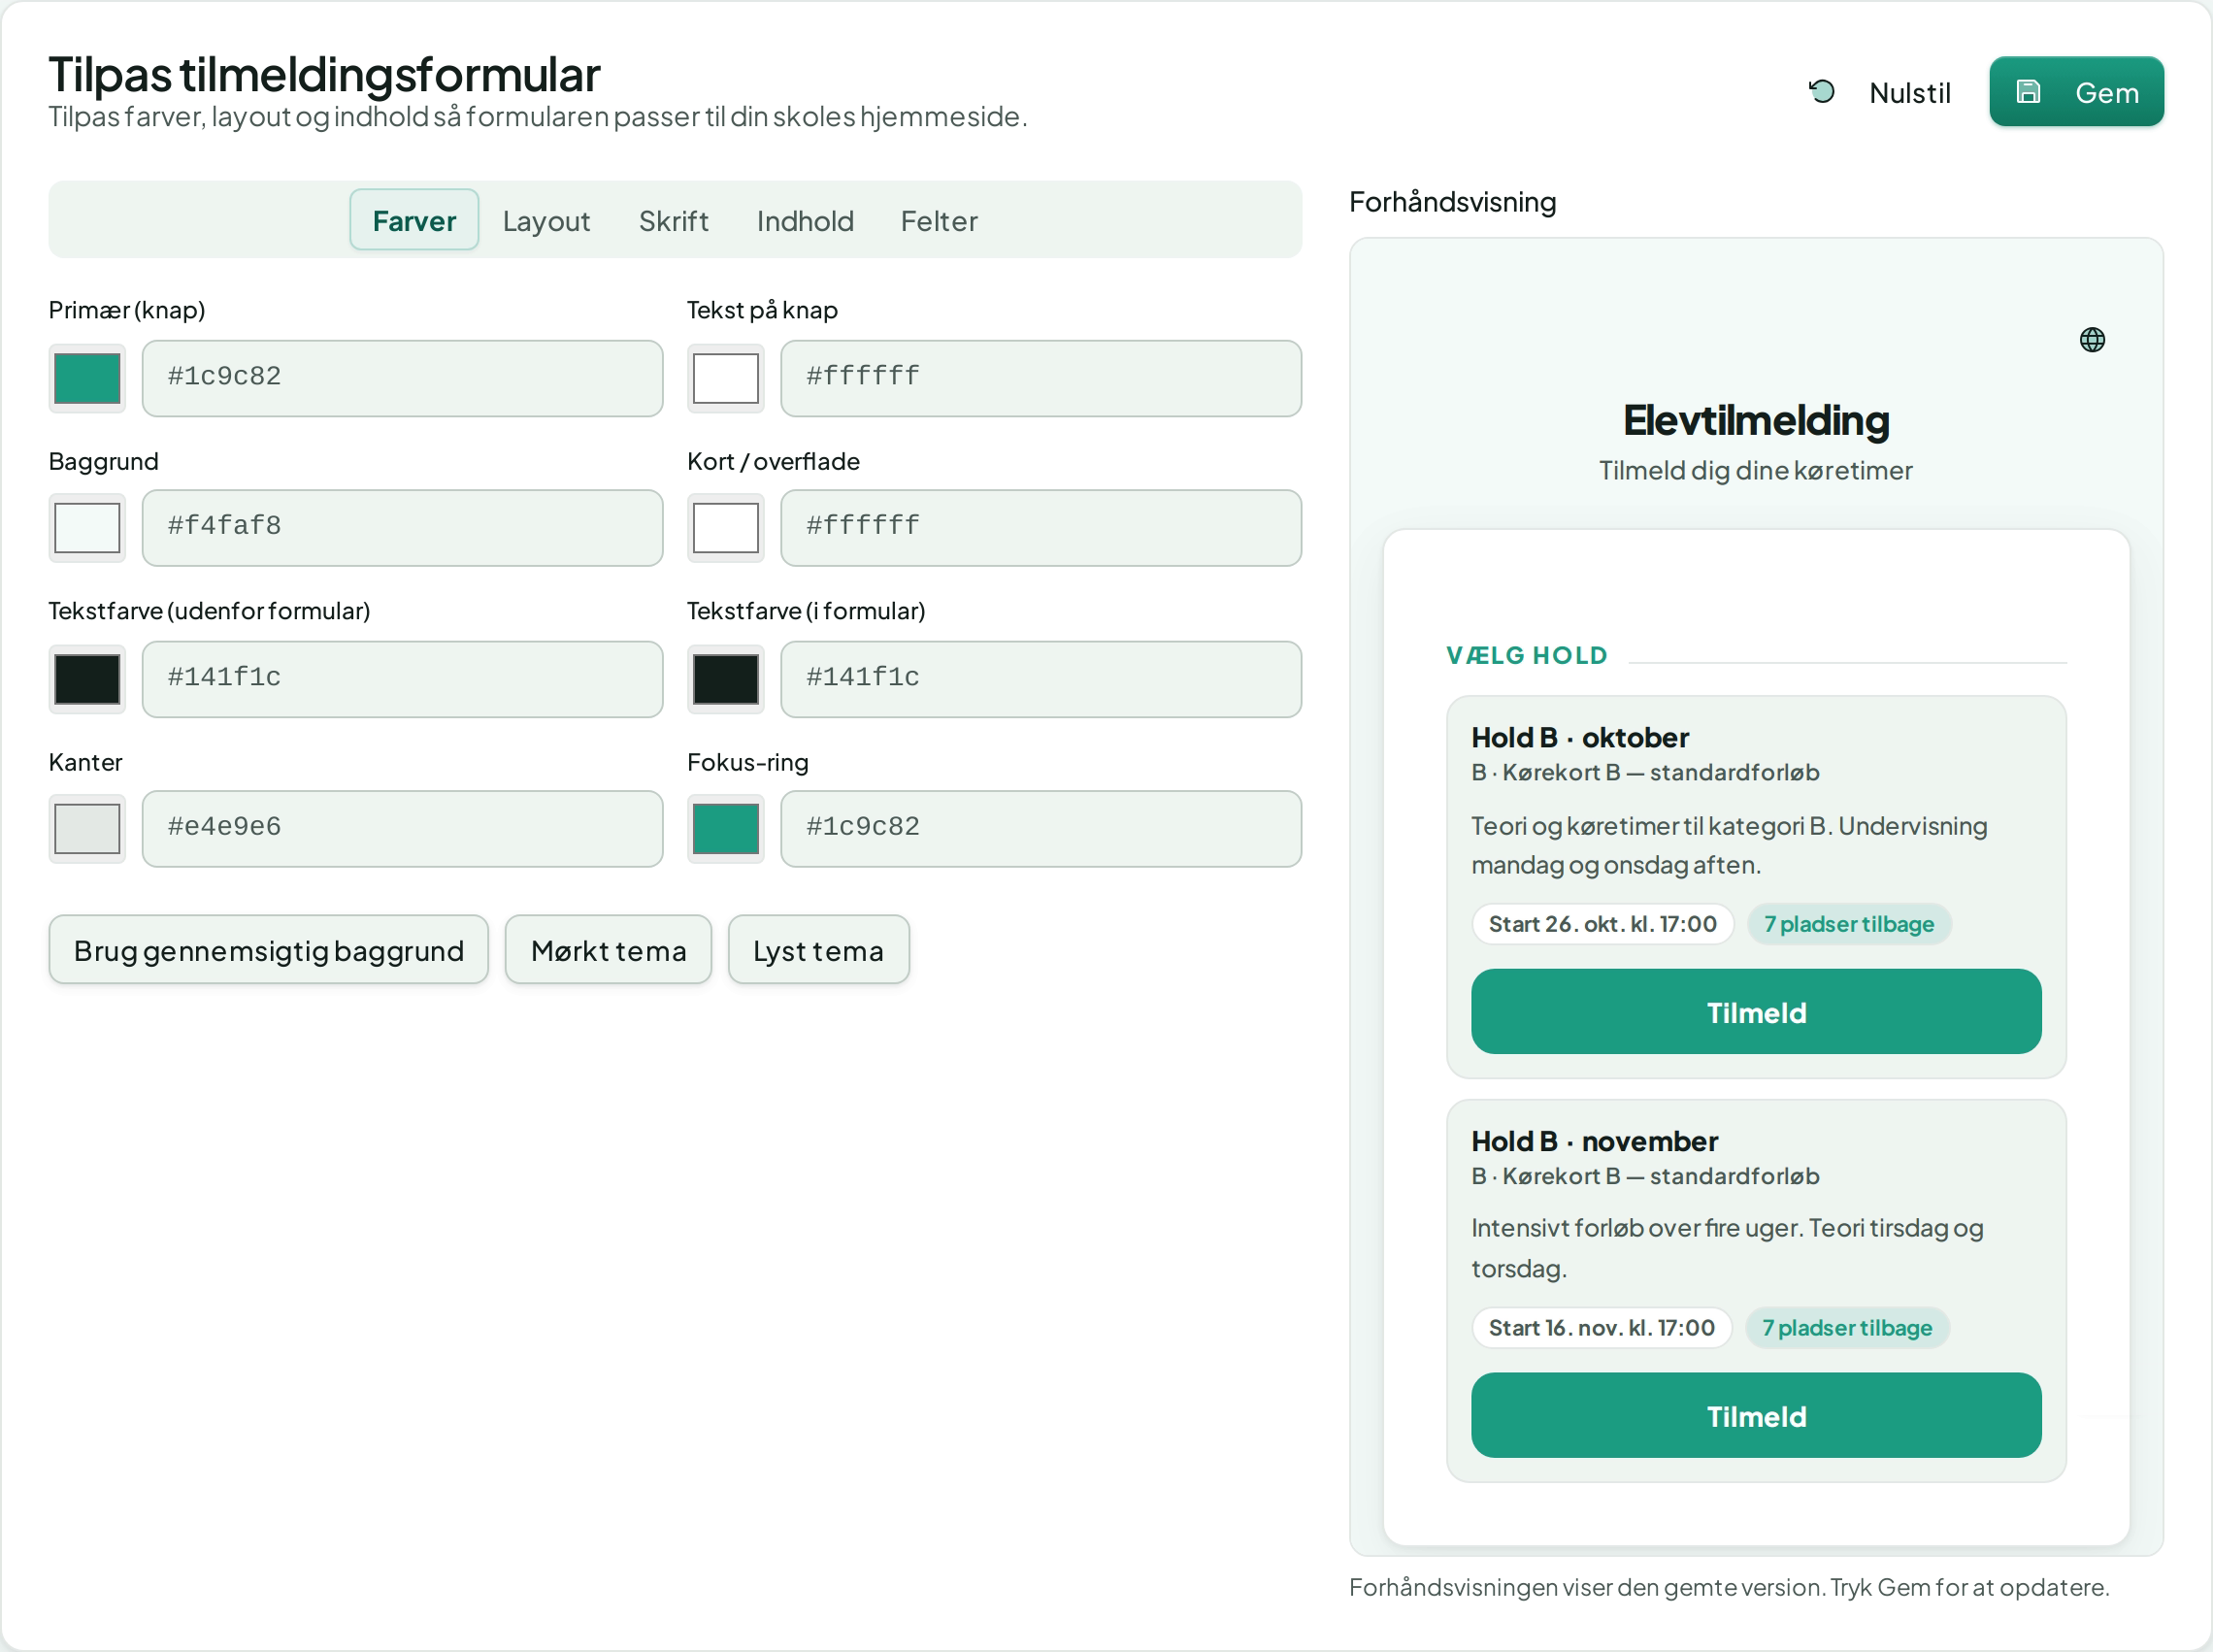Click the Nulstil button
The width and height of the screenshot is (2213, 1652).
(x=1880, y=92)
